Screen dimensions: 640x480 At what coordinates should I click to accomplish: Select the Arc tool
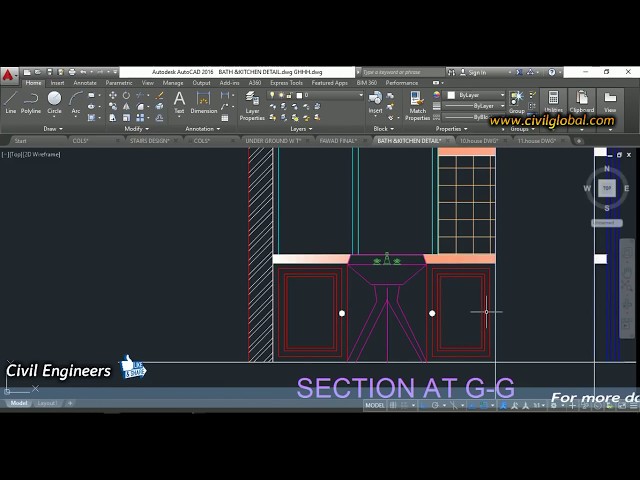[76, 102]
